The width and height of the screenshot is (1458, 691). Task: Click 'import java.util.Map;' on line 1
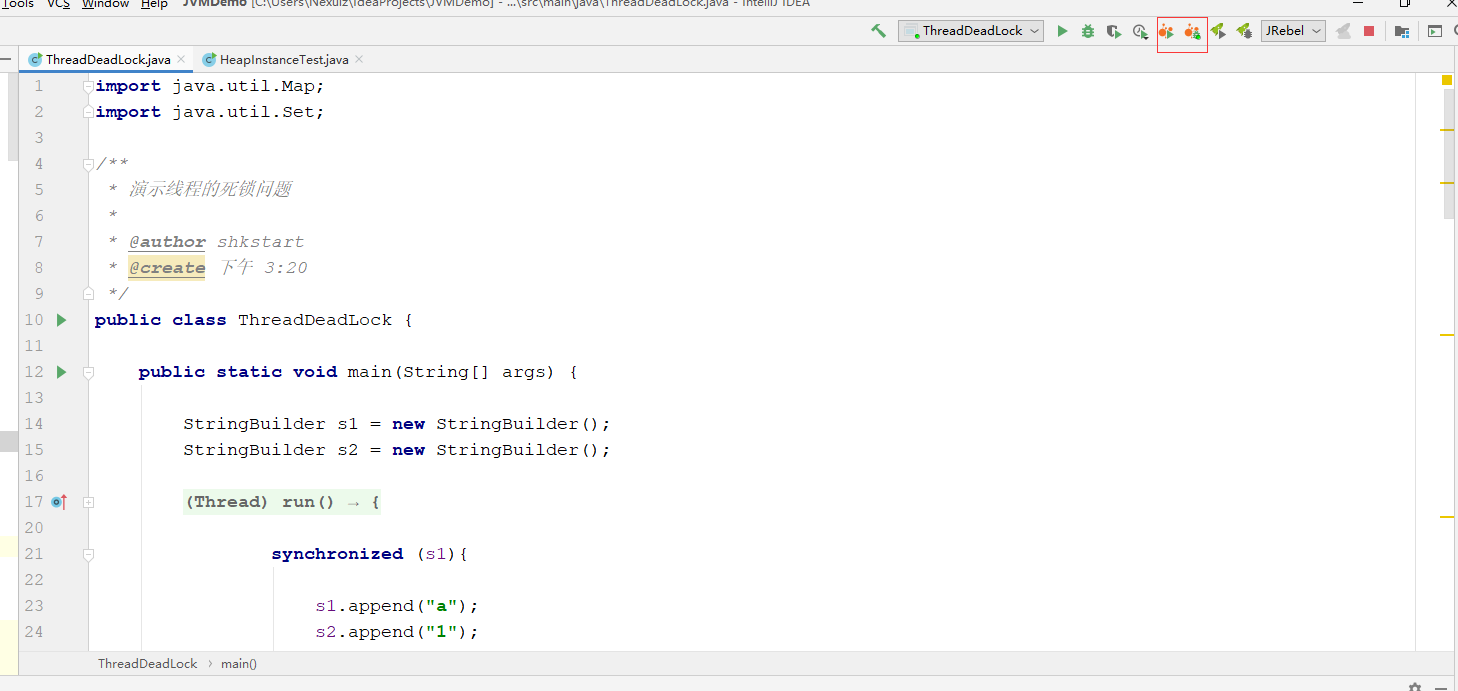(x=210, y=86)
